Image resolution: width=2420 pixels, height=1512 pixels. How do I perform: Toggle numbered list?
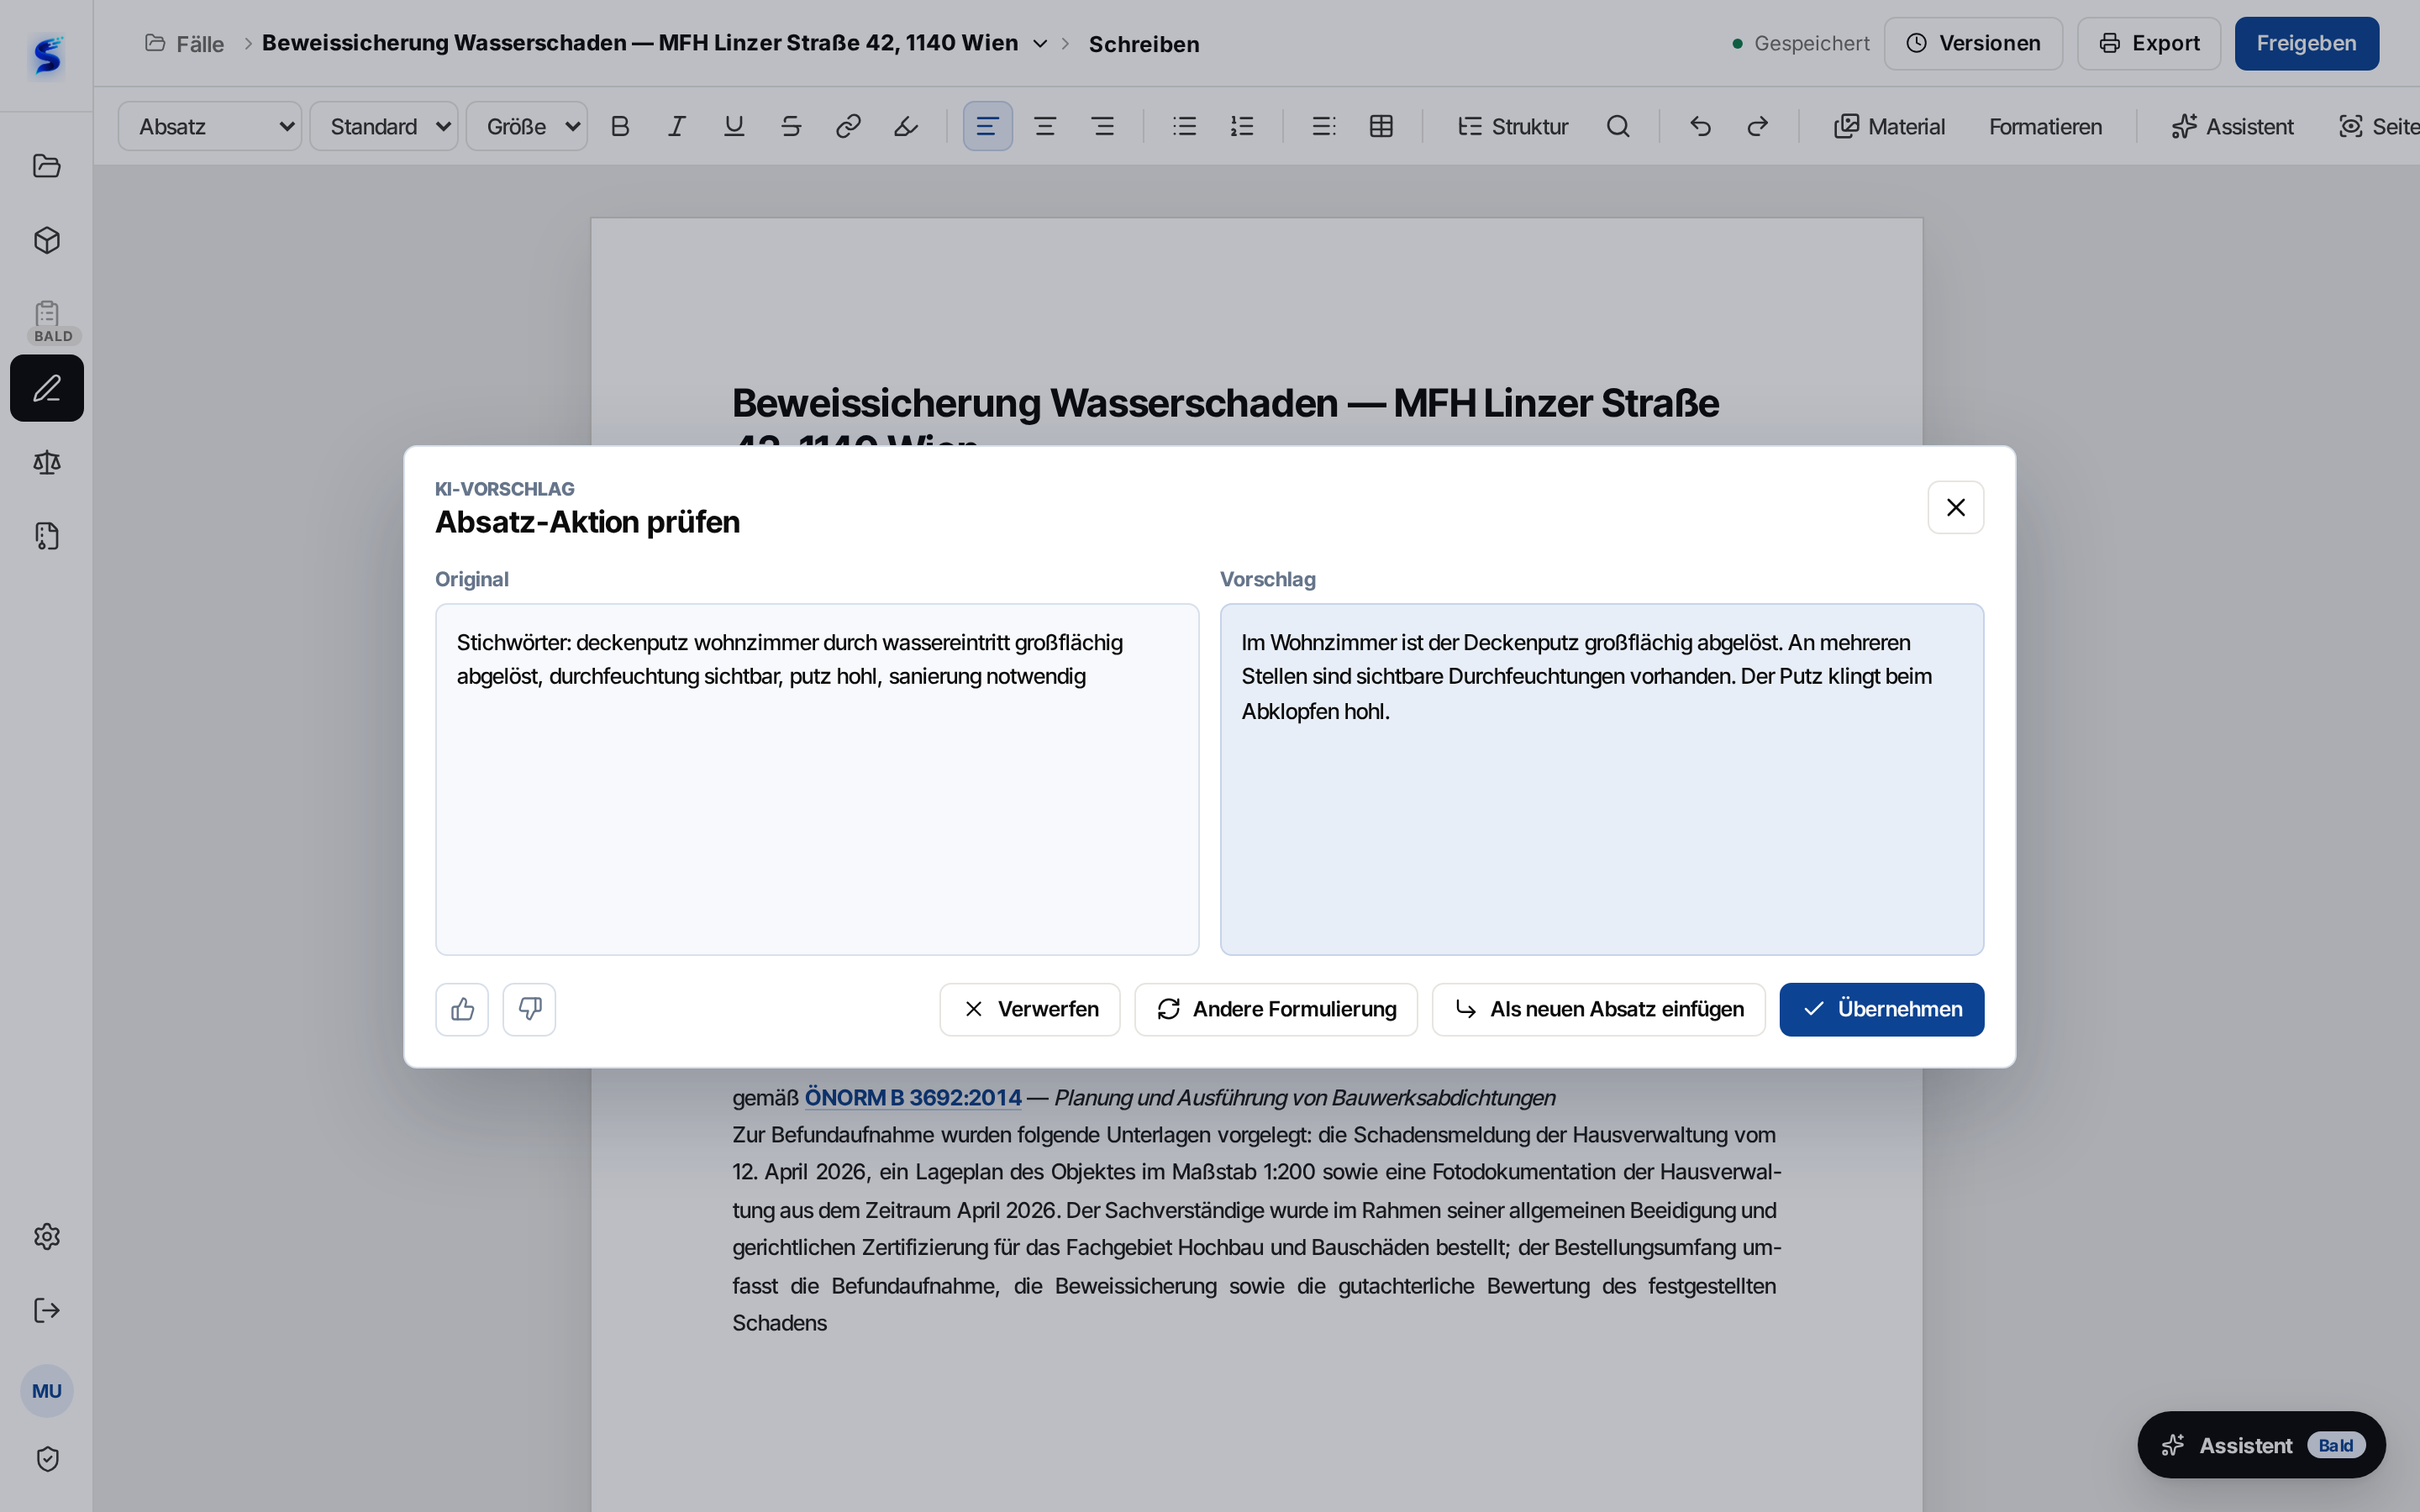click(x=1242, y=126)
